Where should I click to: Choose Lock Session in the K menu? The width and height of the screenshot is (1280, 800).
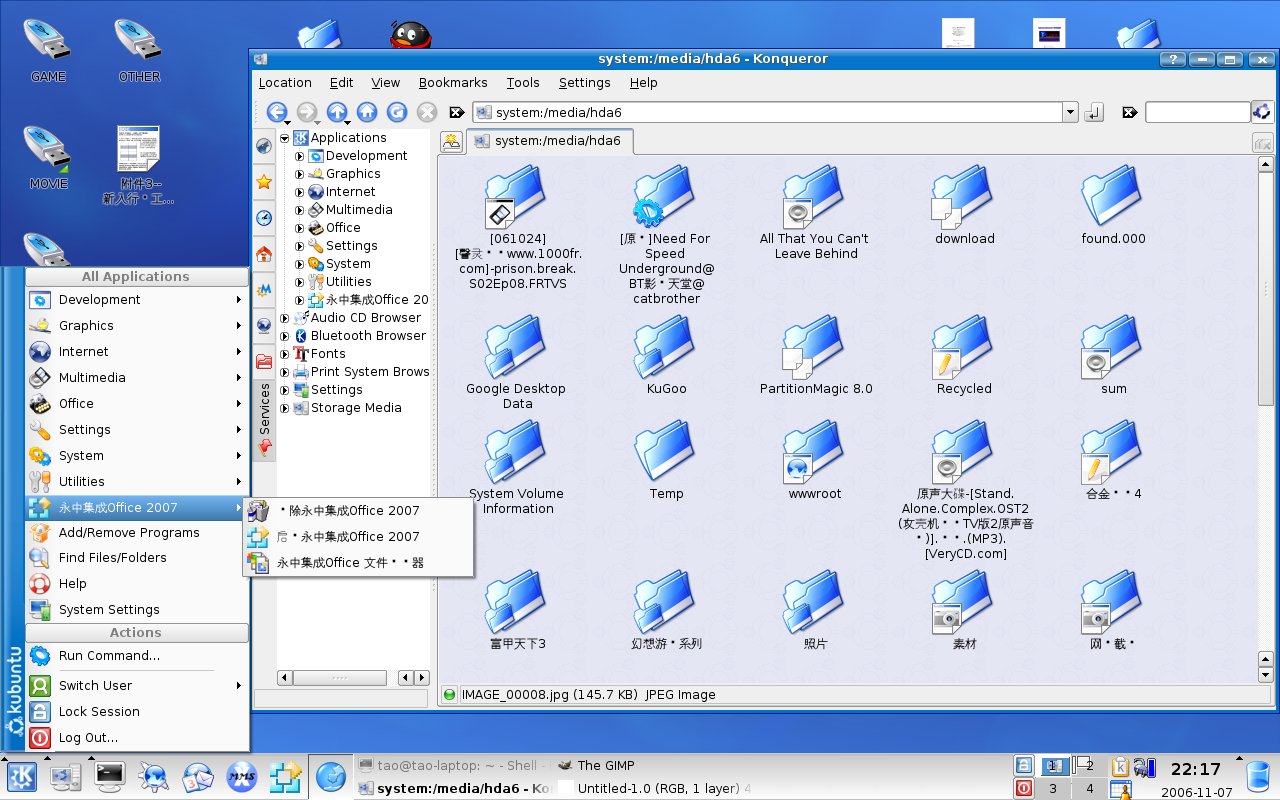coord(137,712)
